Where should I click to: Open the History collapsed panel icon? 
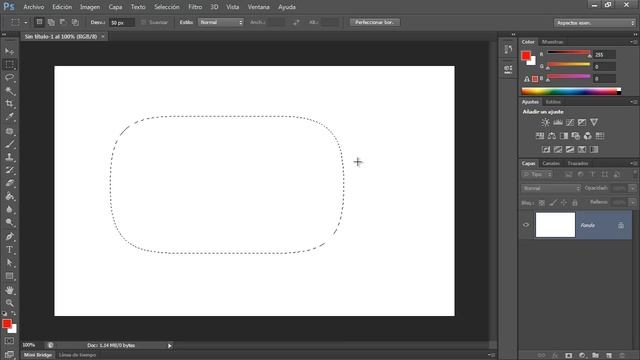508,49
